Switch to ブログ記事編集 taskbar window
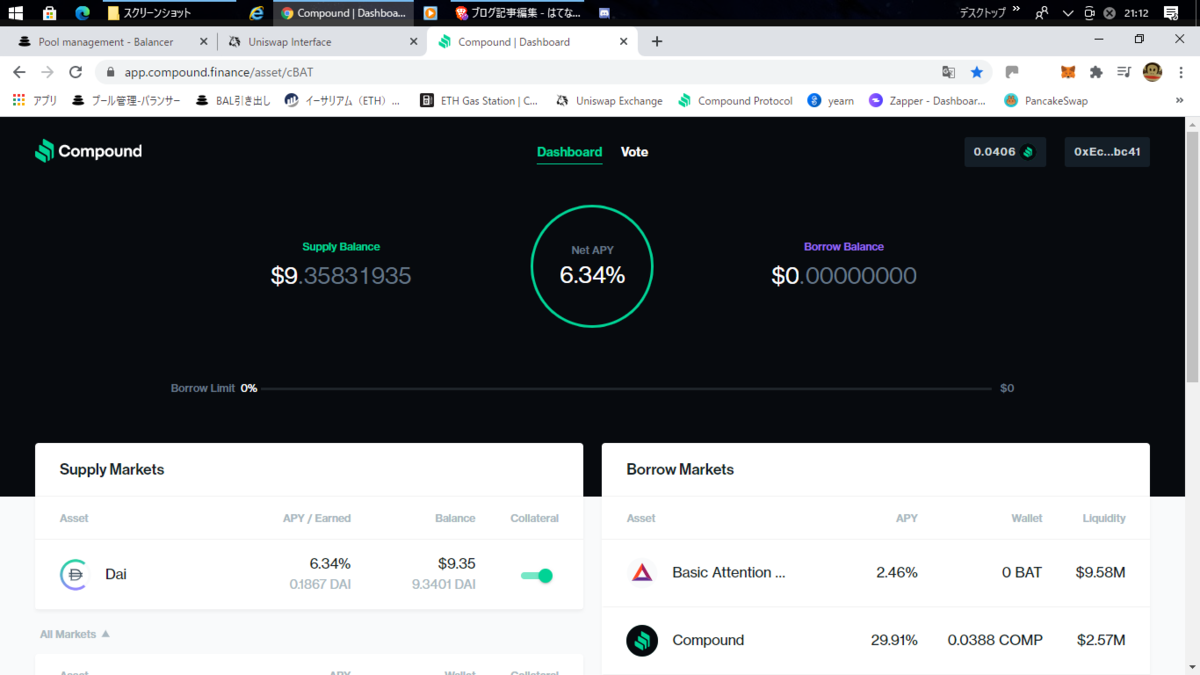Screen dimensions: 1200x675 [518, 13]
